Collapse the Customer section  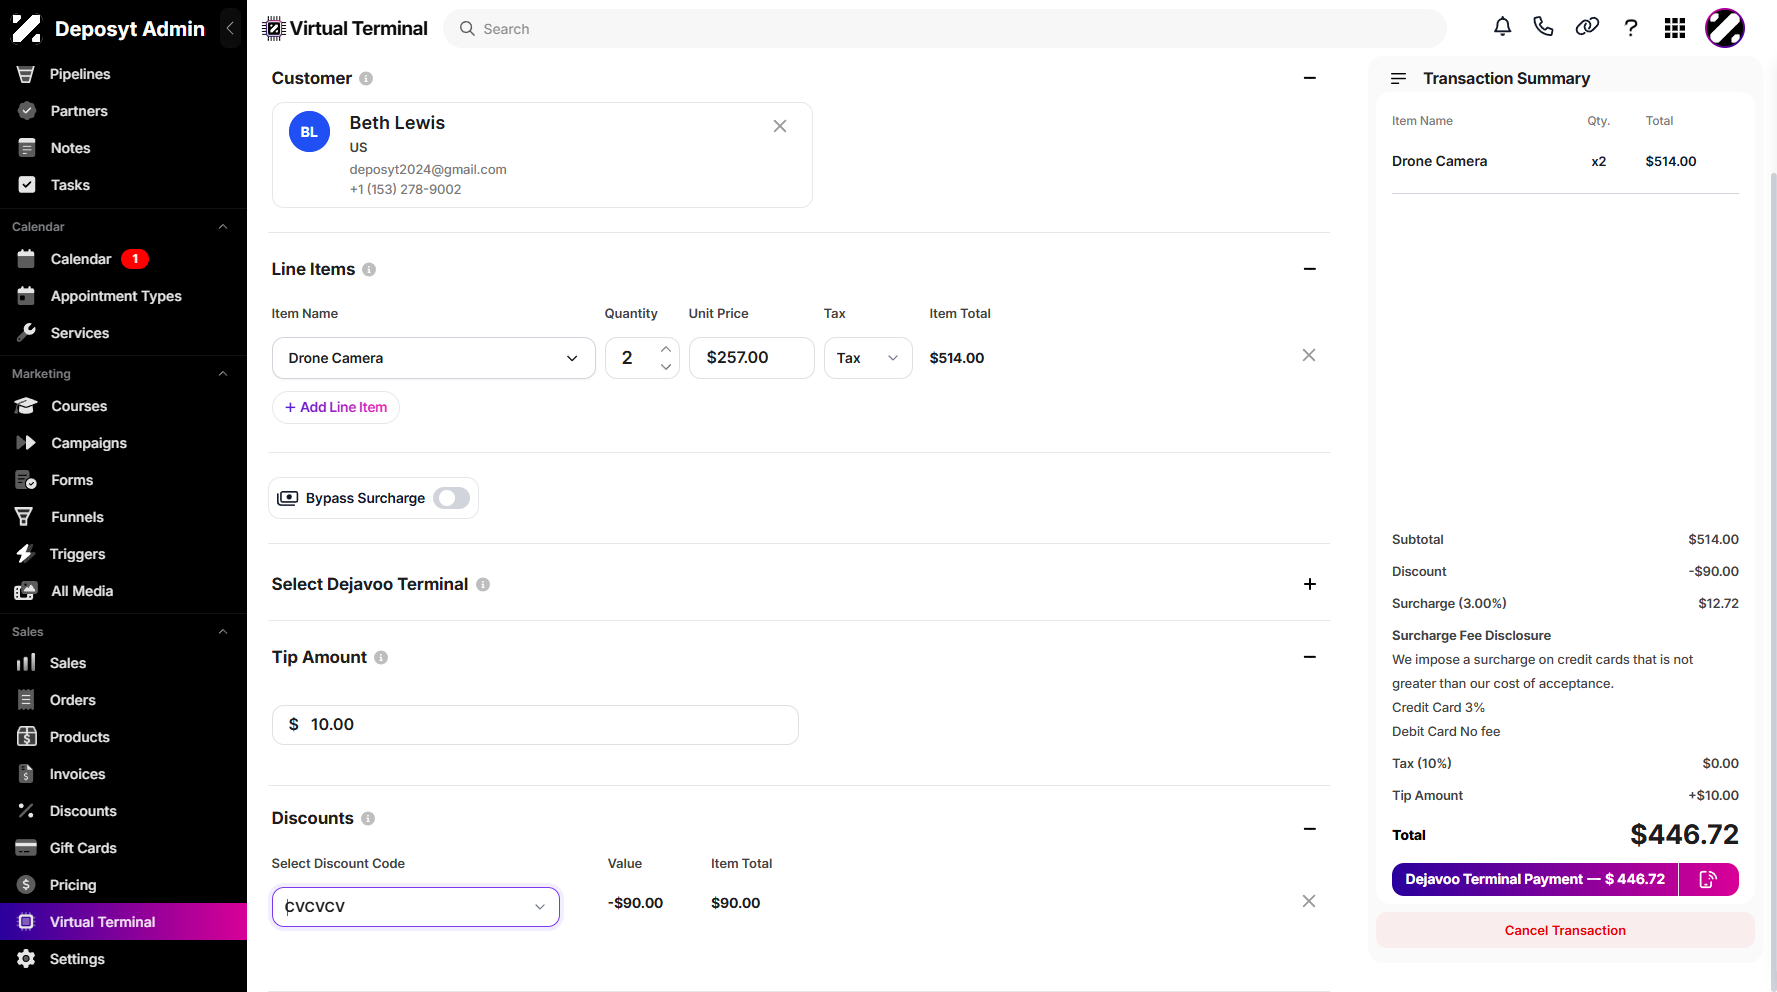click(1310, 78)
